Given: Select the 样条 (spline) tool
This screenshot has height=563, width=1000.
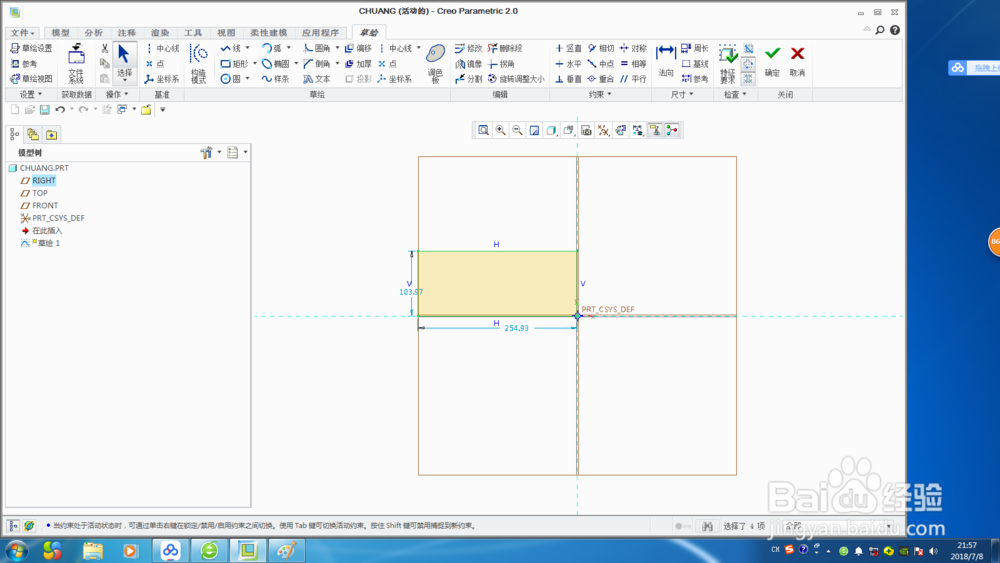Looking at the screenshot, I should pyautogui.click(x=276, y=79).
